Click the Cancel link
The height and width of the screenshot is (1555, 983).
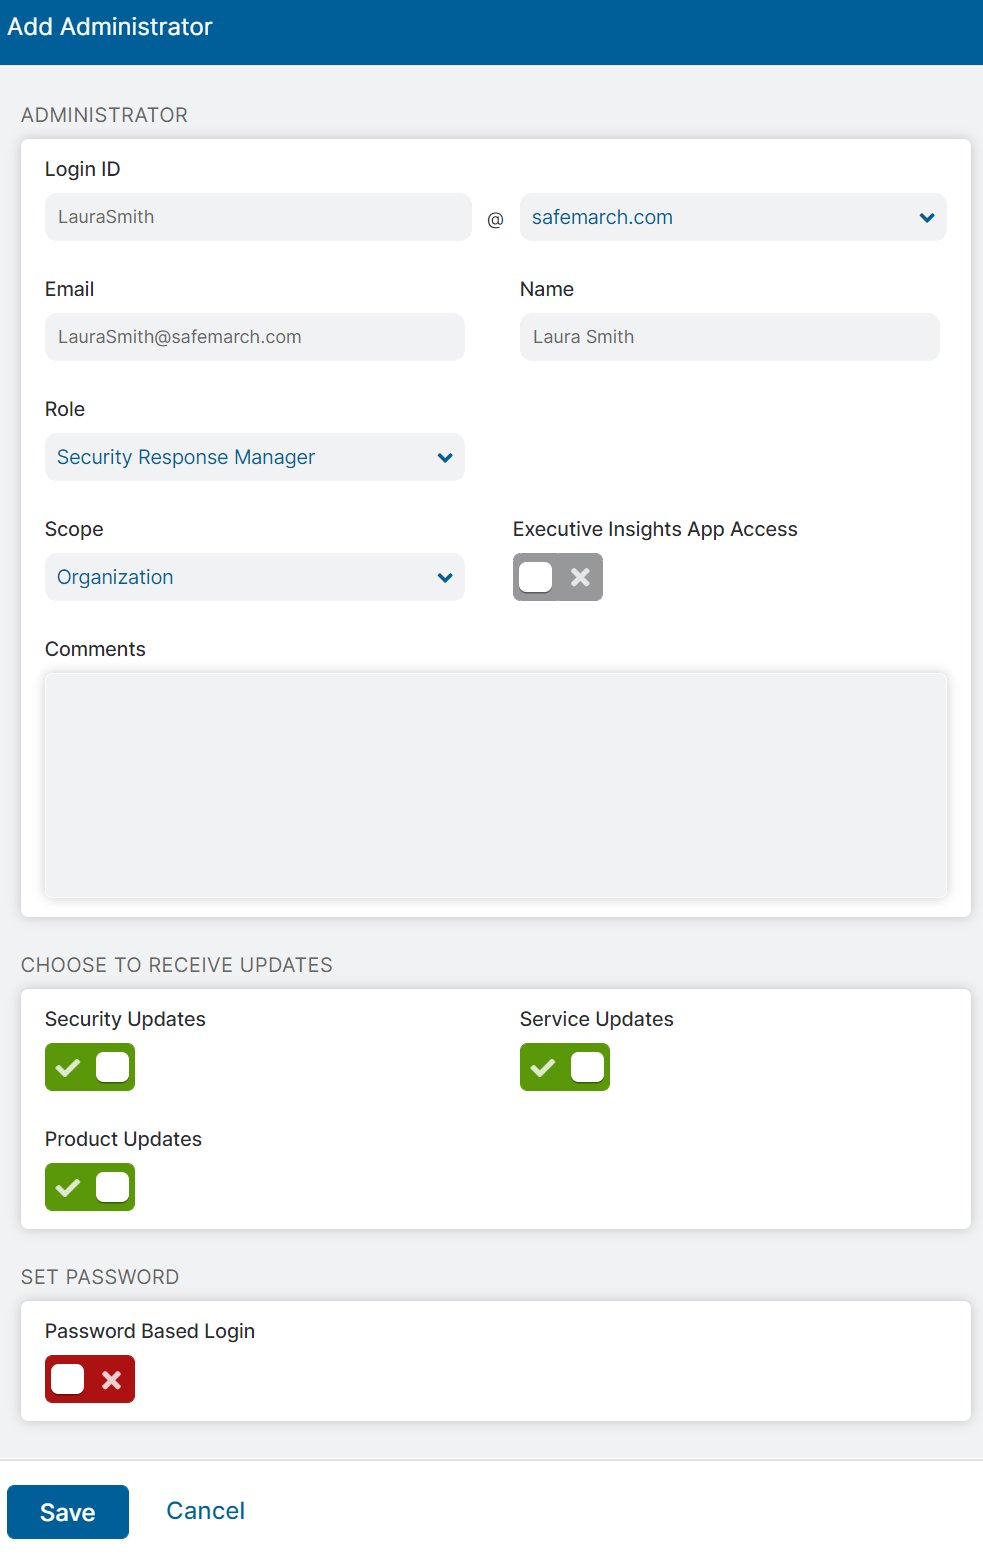[205, 1511]
